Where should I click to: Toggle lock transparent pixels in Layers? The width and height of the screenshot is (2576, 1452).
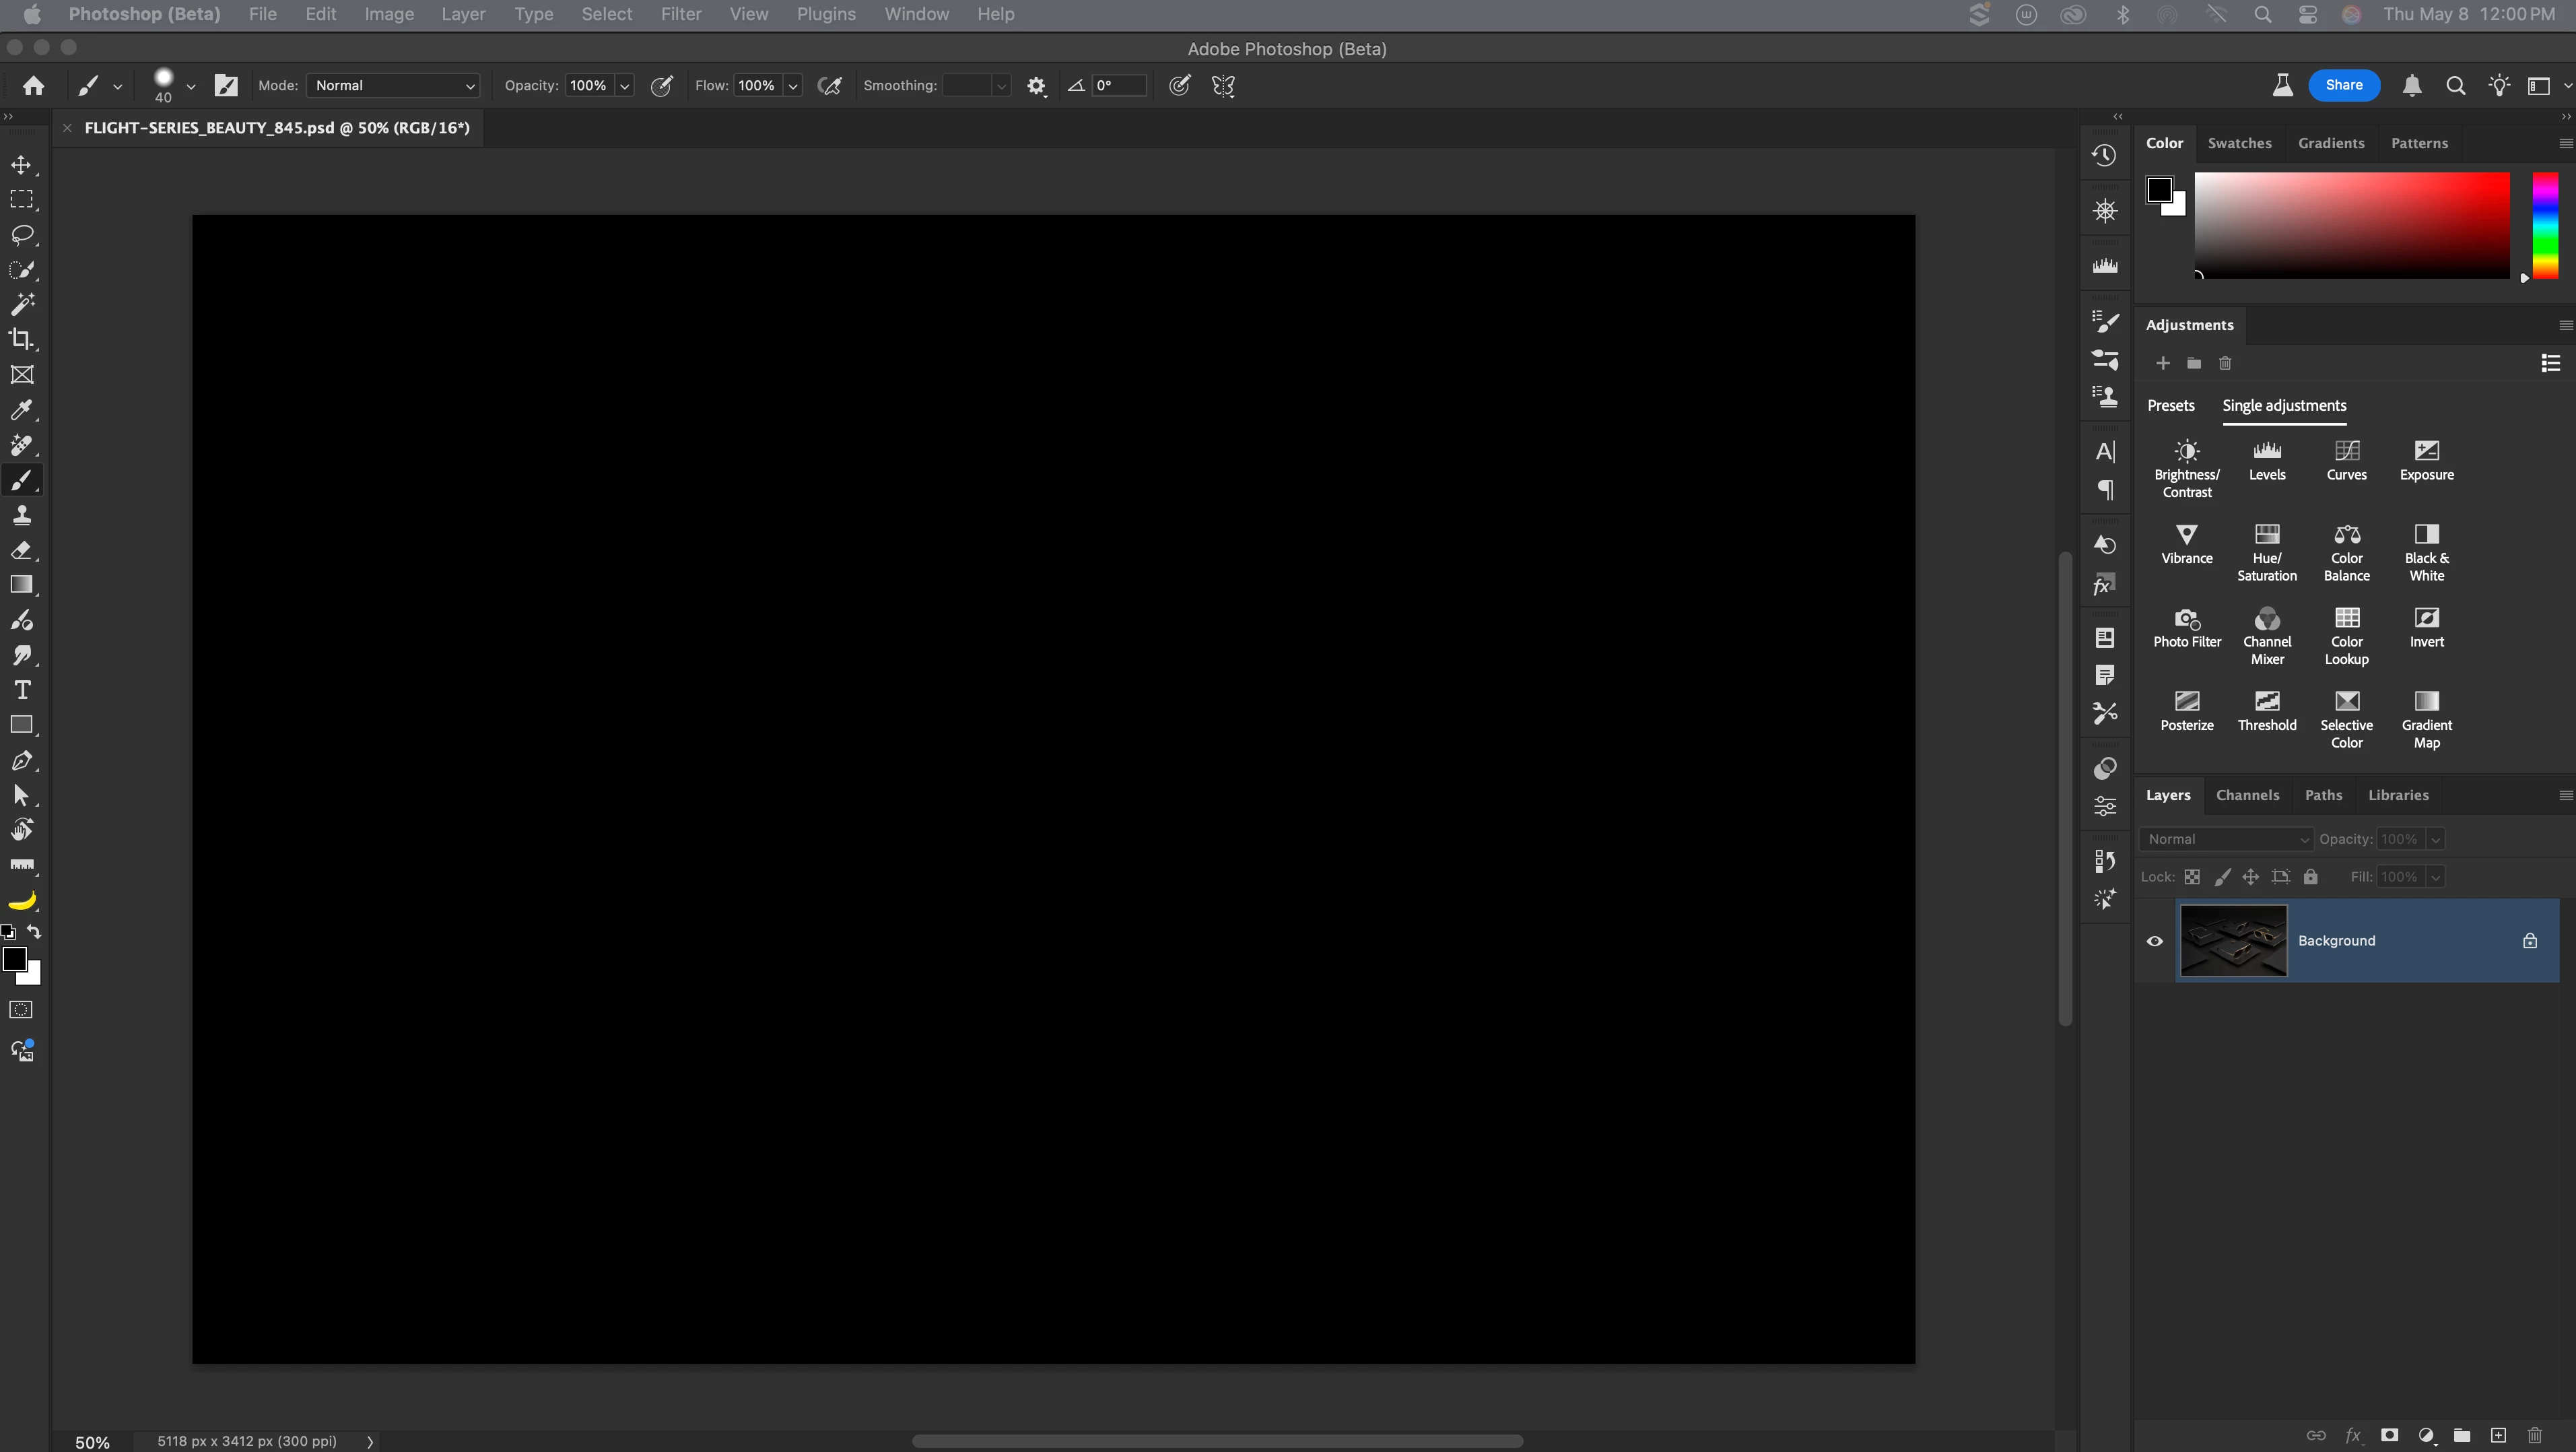[2192, 877]
